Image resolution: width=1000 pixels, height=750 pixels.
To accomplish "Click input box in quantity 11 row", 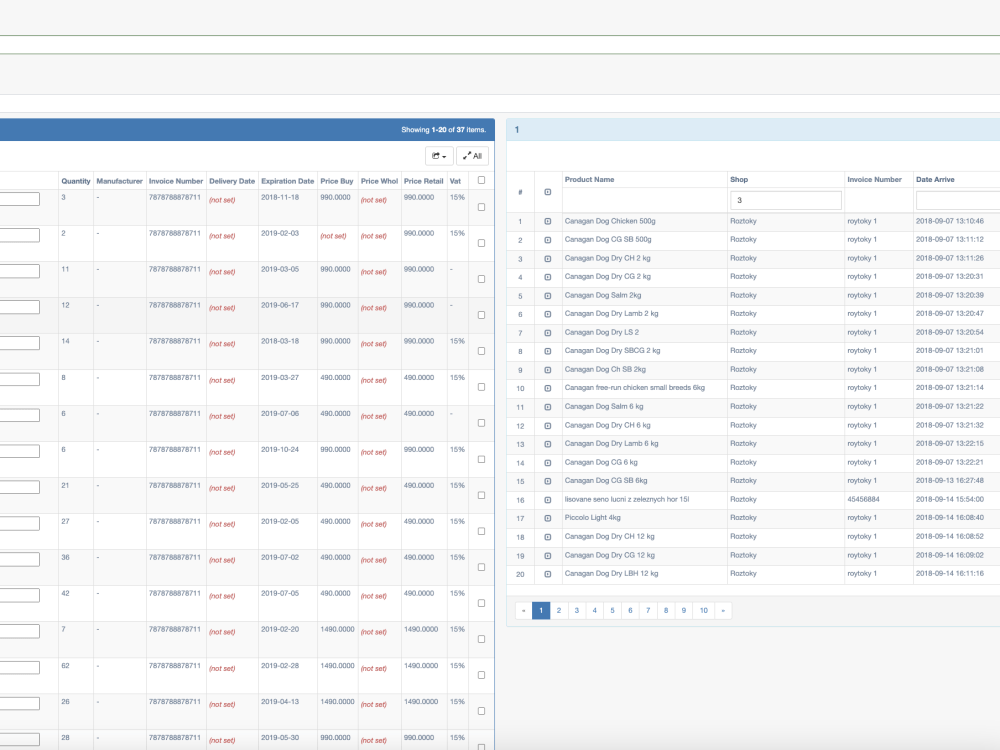I will (x=19, y=271).
